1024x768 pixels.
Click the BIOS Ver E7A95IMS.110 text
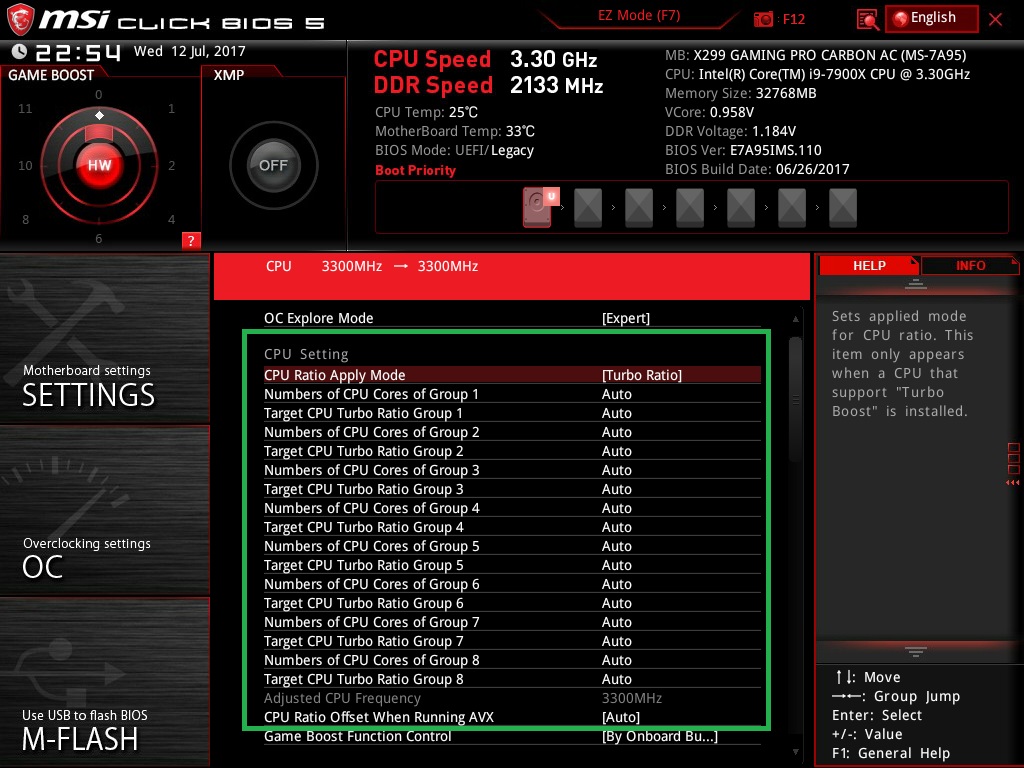pyautogui.click(x=743, y=150)
